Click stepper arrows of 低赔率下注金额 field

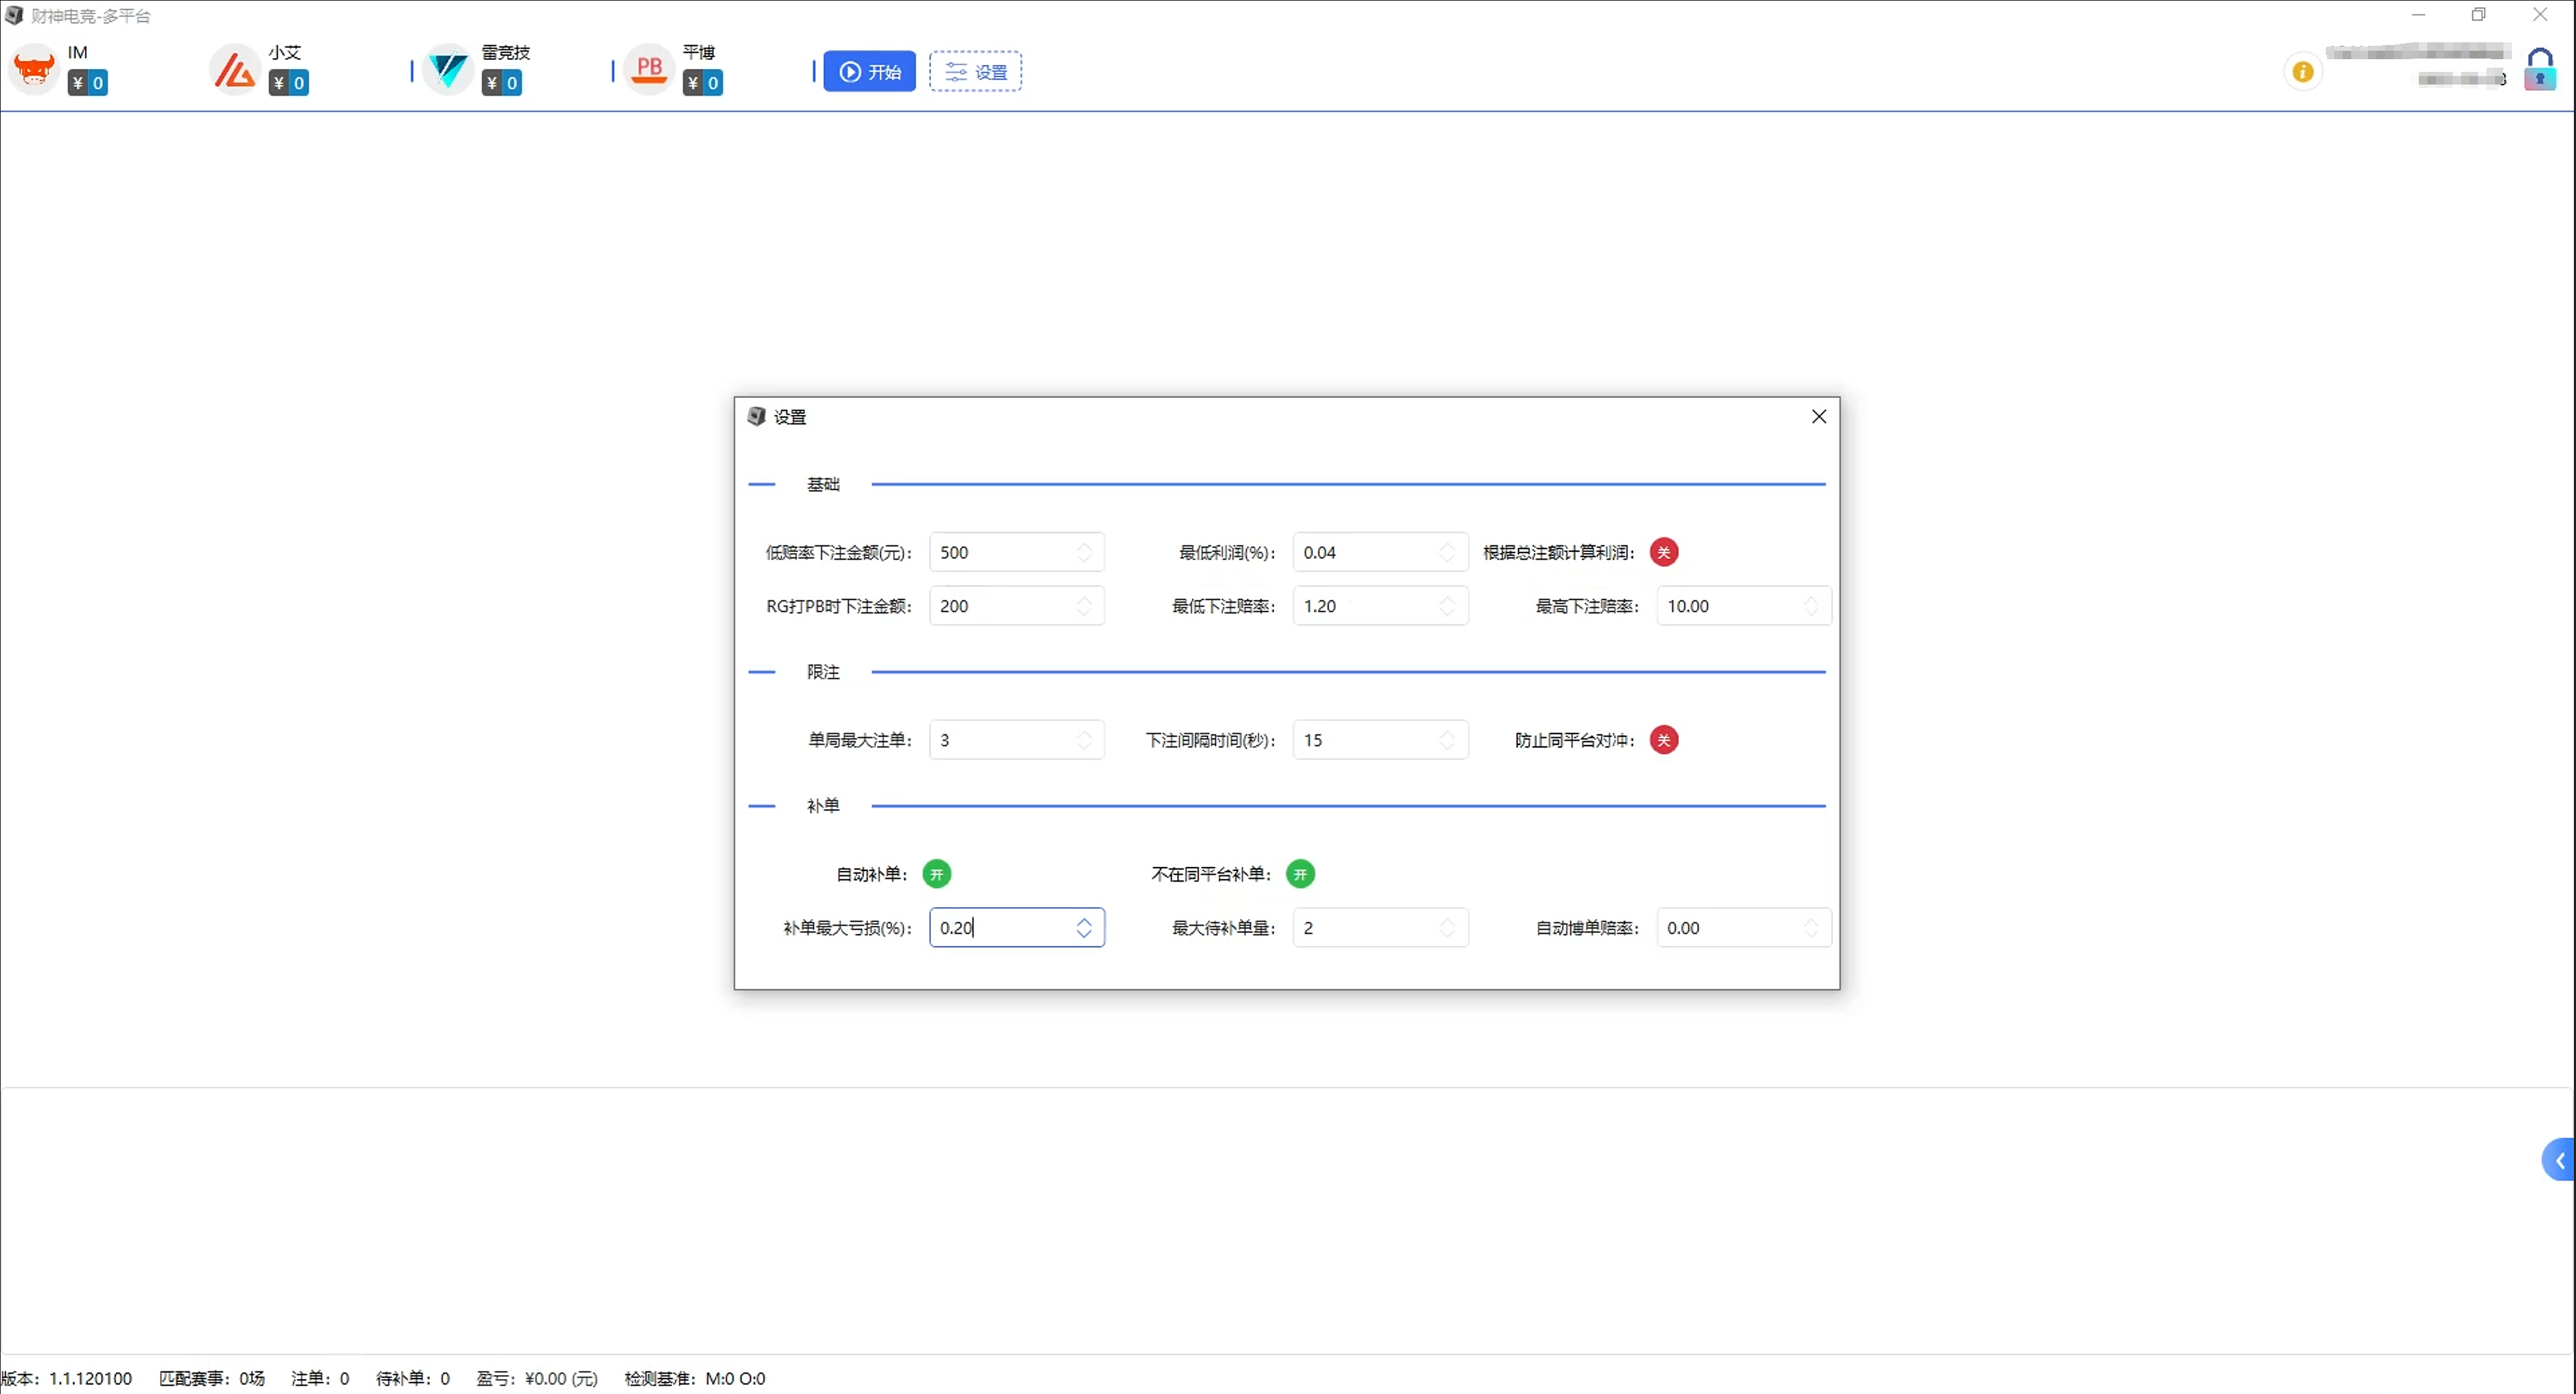(x=1083, y=552)
